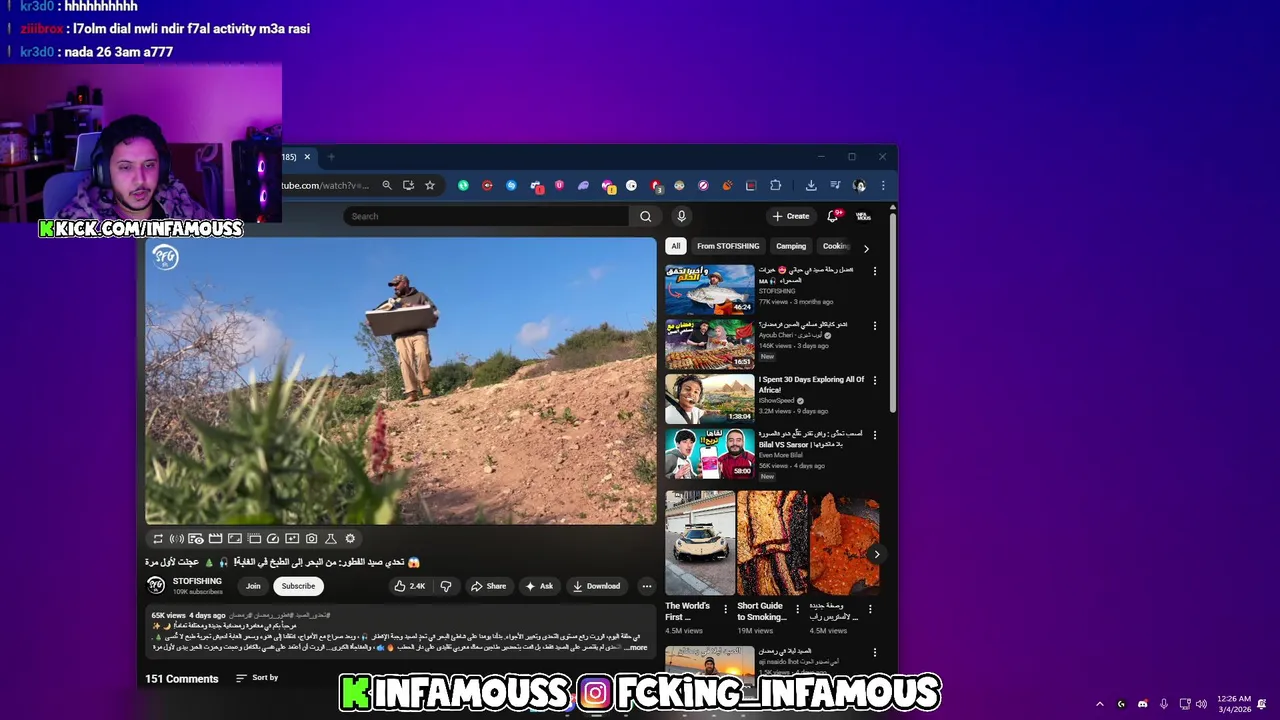Click the install app icon in address bar
The height and width of the screenshot is (720, 1280).
point(408,185)
